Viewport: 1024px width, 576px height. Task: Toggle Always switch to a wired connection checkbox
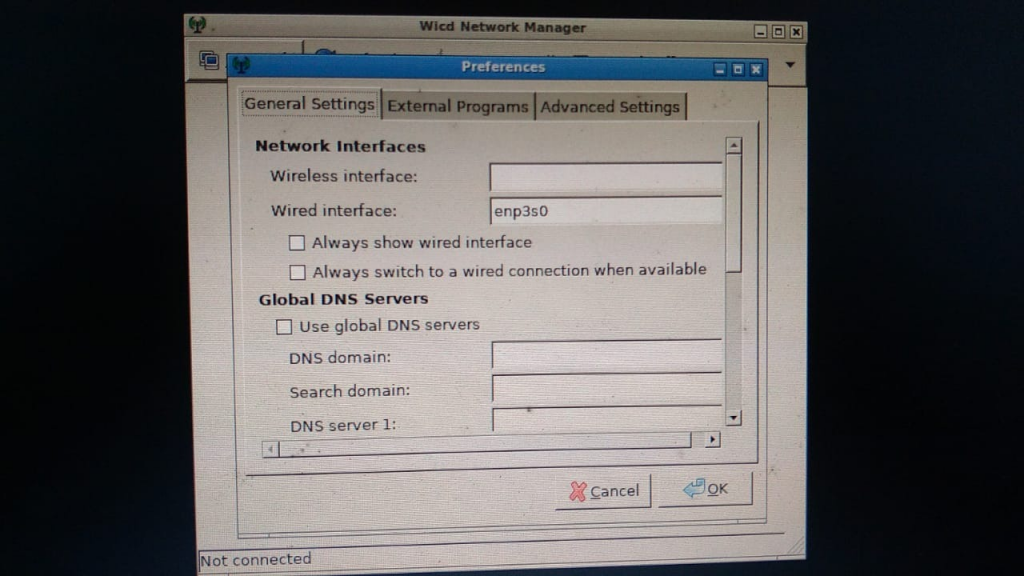[x=297, y=272]
